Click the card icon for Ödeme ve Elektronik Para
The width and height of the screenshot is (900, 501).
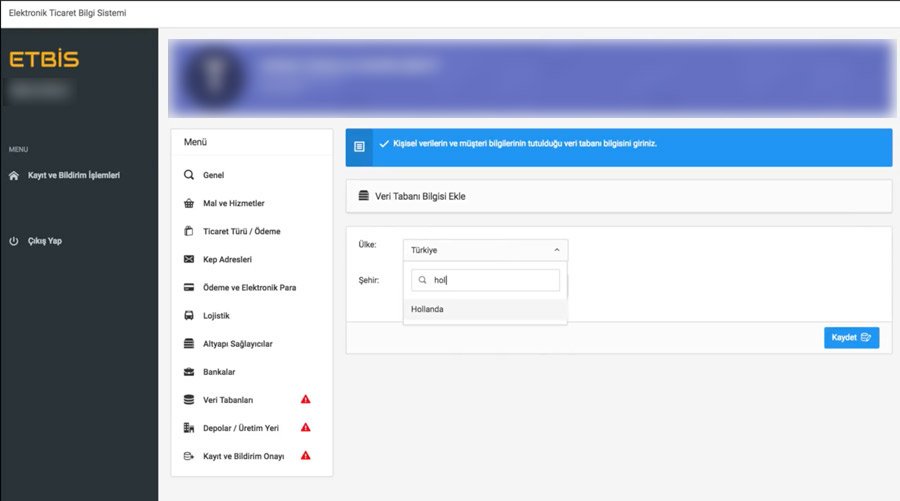pyautogui.click(x=189, y=287)
